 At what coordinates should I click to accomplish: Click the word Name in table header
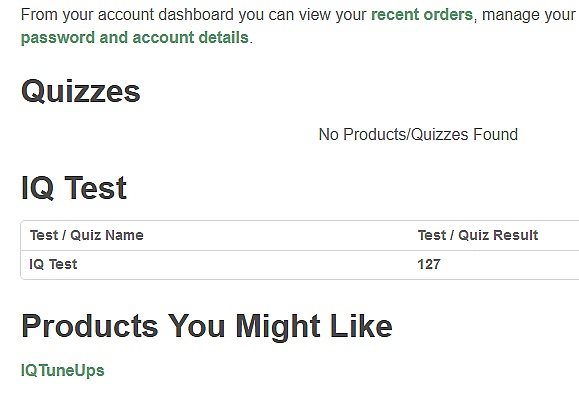click(x=125, y=235)
